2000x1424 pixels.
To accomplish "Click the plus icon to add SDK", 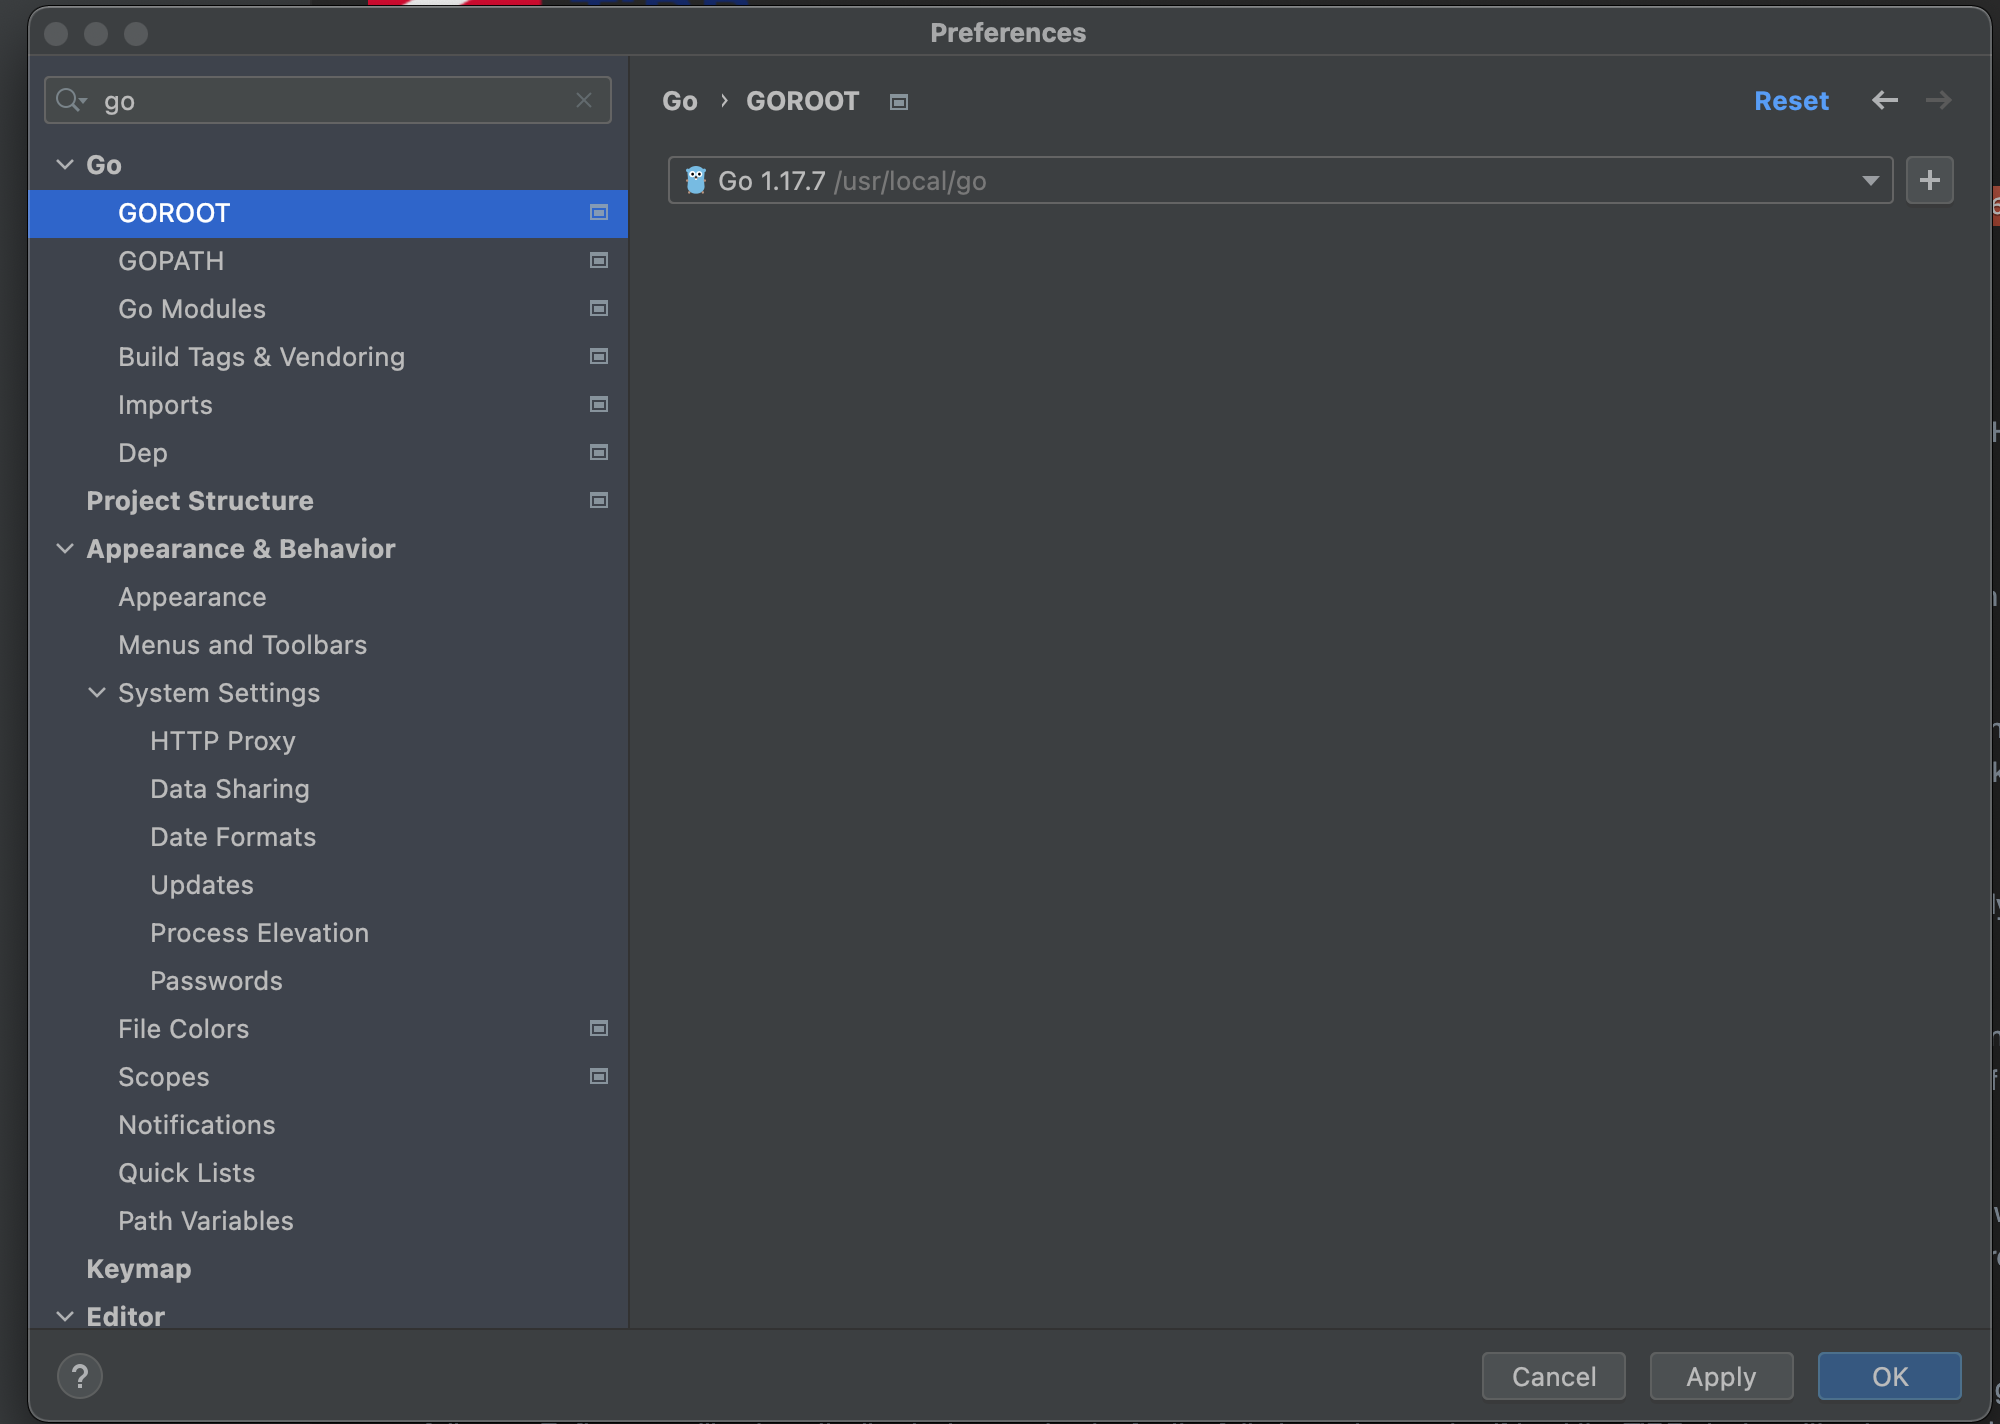I will pyautogui.click(x=1929, y=180).
